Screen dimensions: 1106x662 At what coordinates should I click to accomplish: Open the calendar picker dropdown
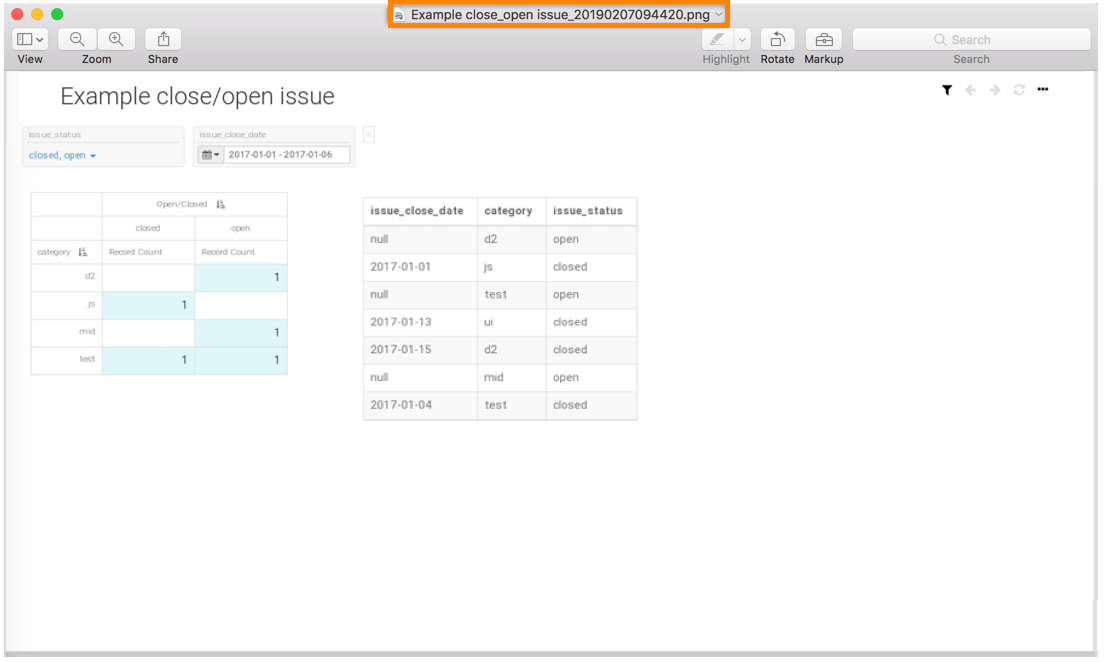coord(210,155)
